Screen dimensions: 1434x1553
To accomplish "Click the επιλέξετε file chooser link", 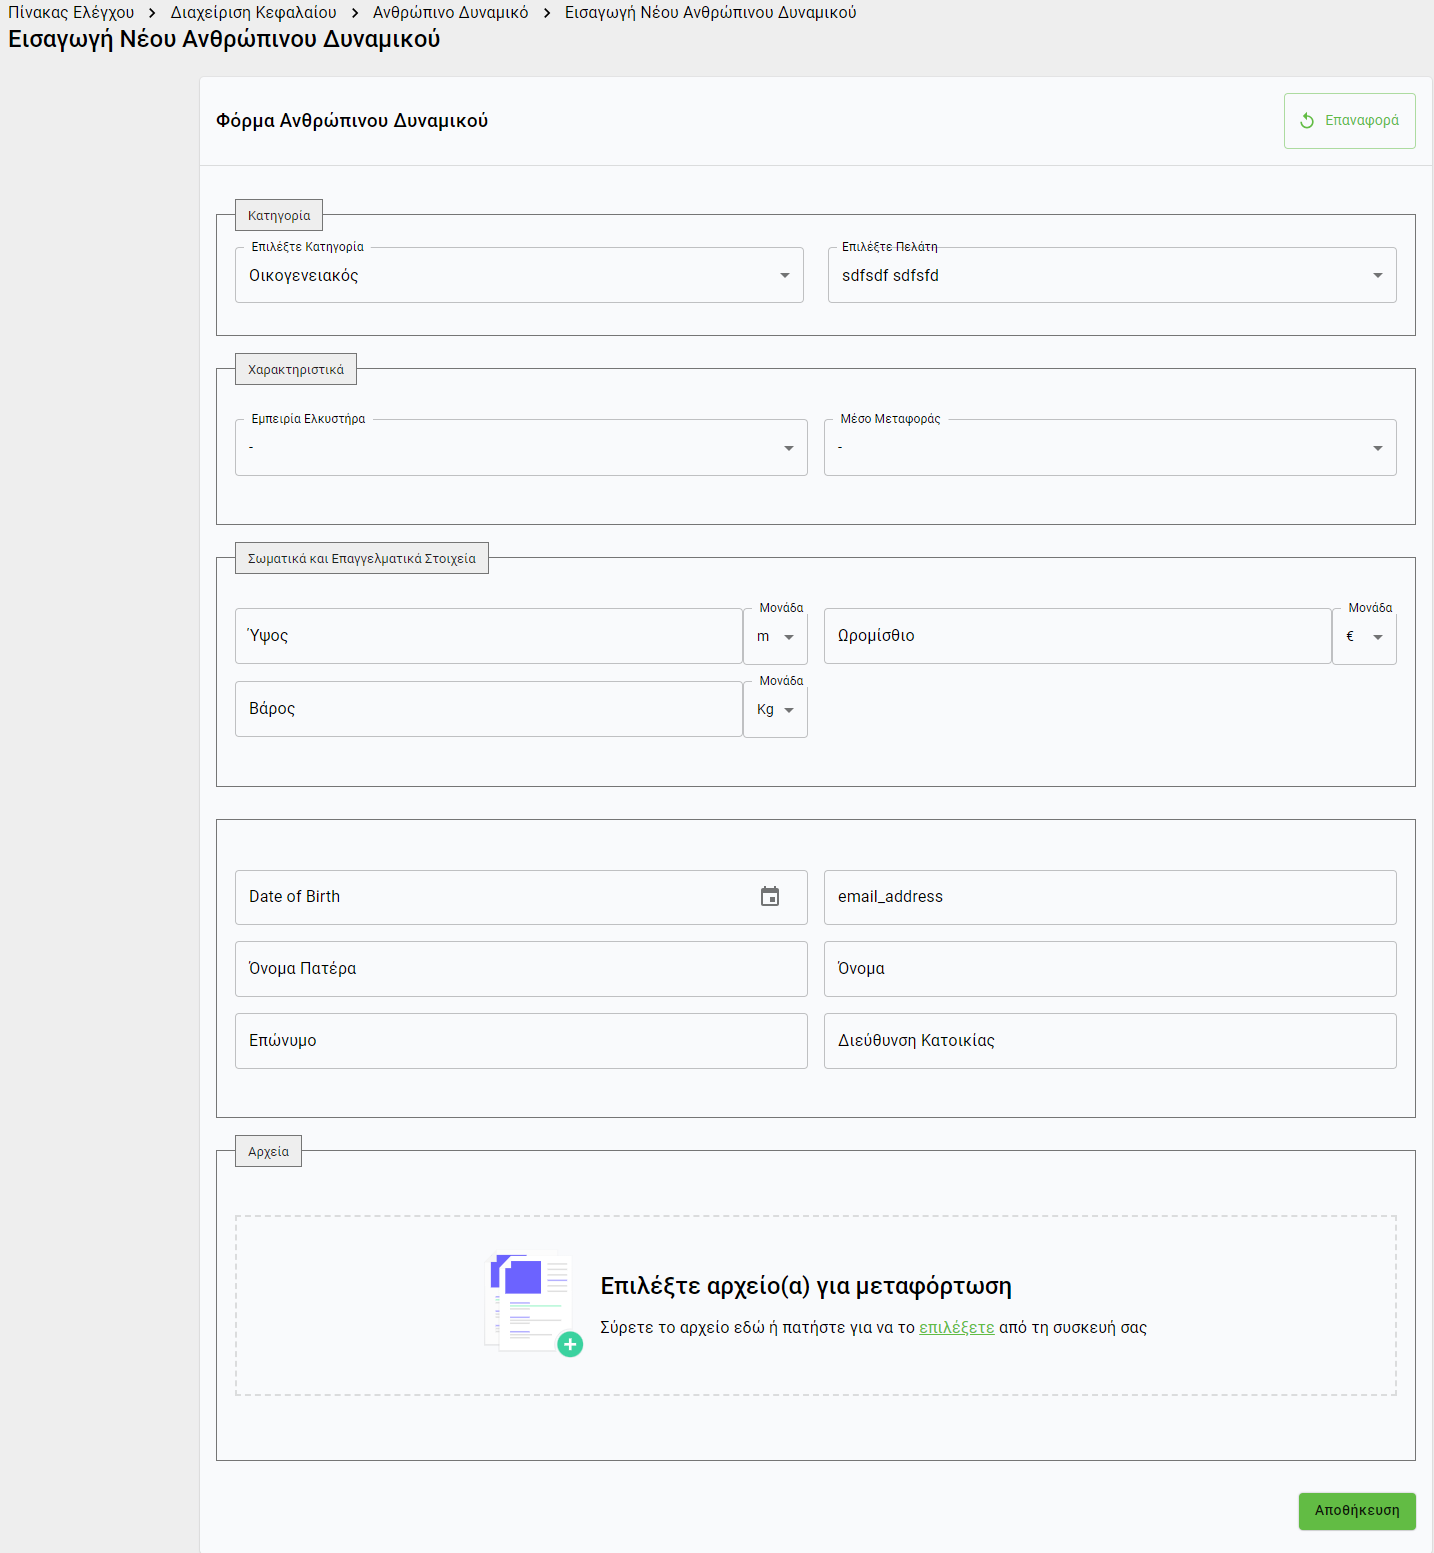I will [x=956, y=1328].
